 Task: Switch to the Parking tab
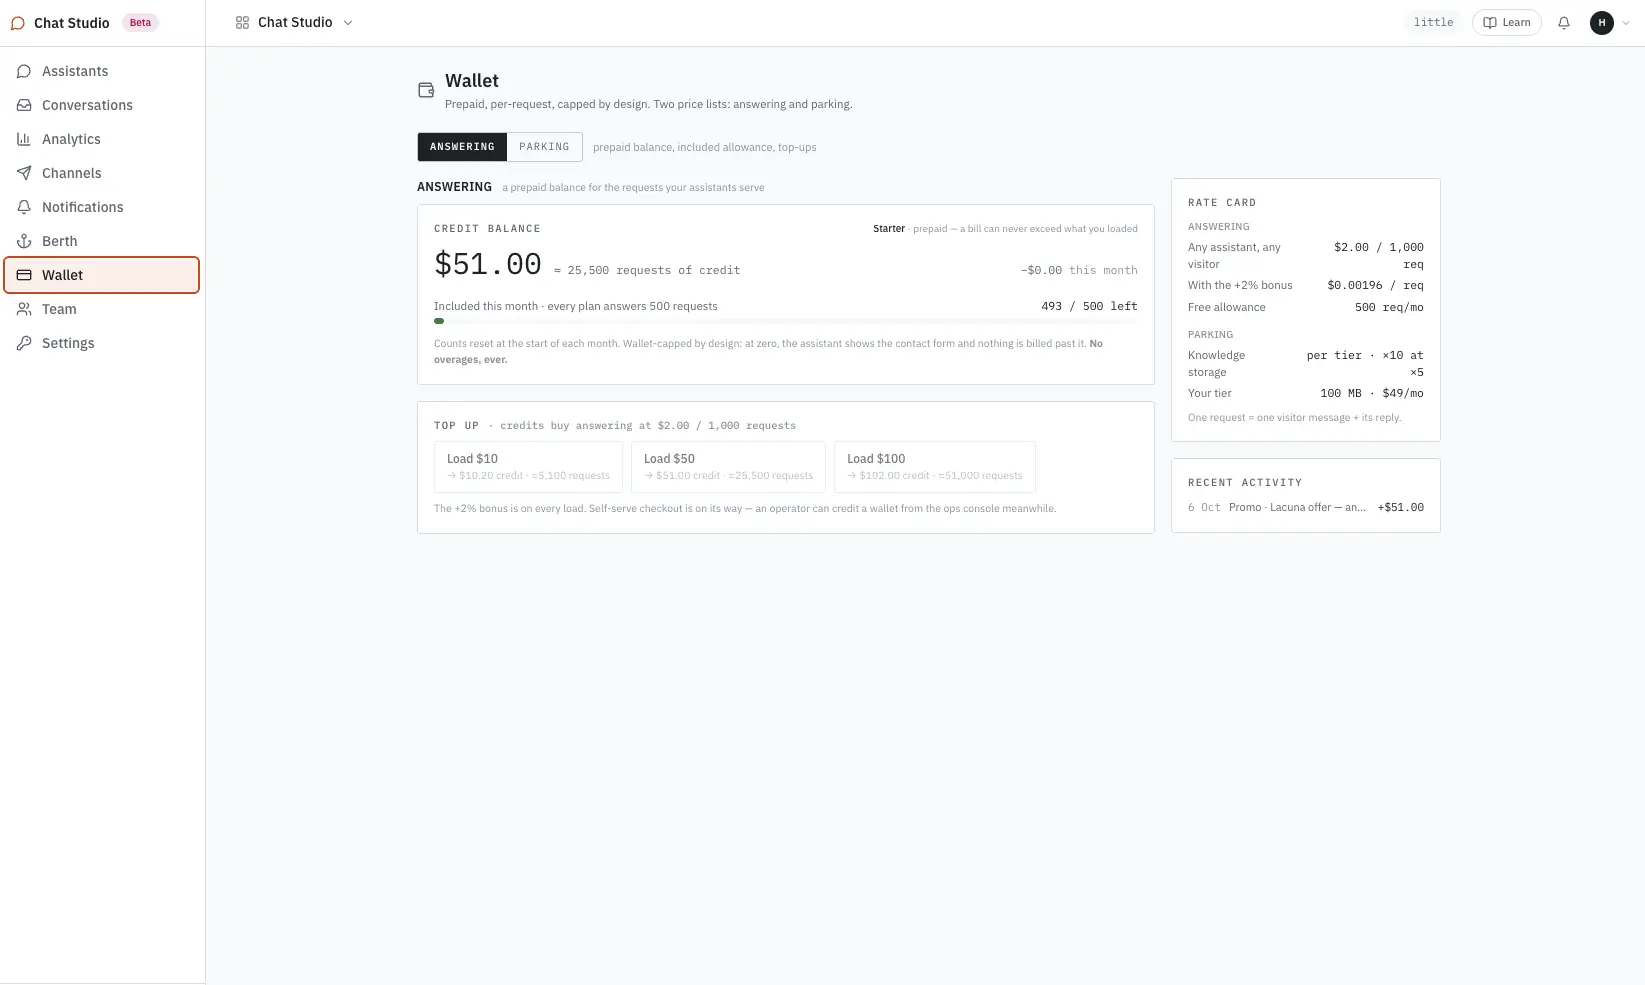click(544, 147)
